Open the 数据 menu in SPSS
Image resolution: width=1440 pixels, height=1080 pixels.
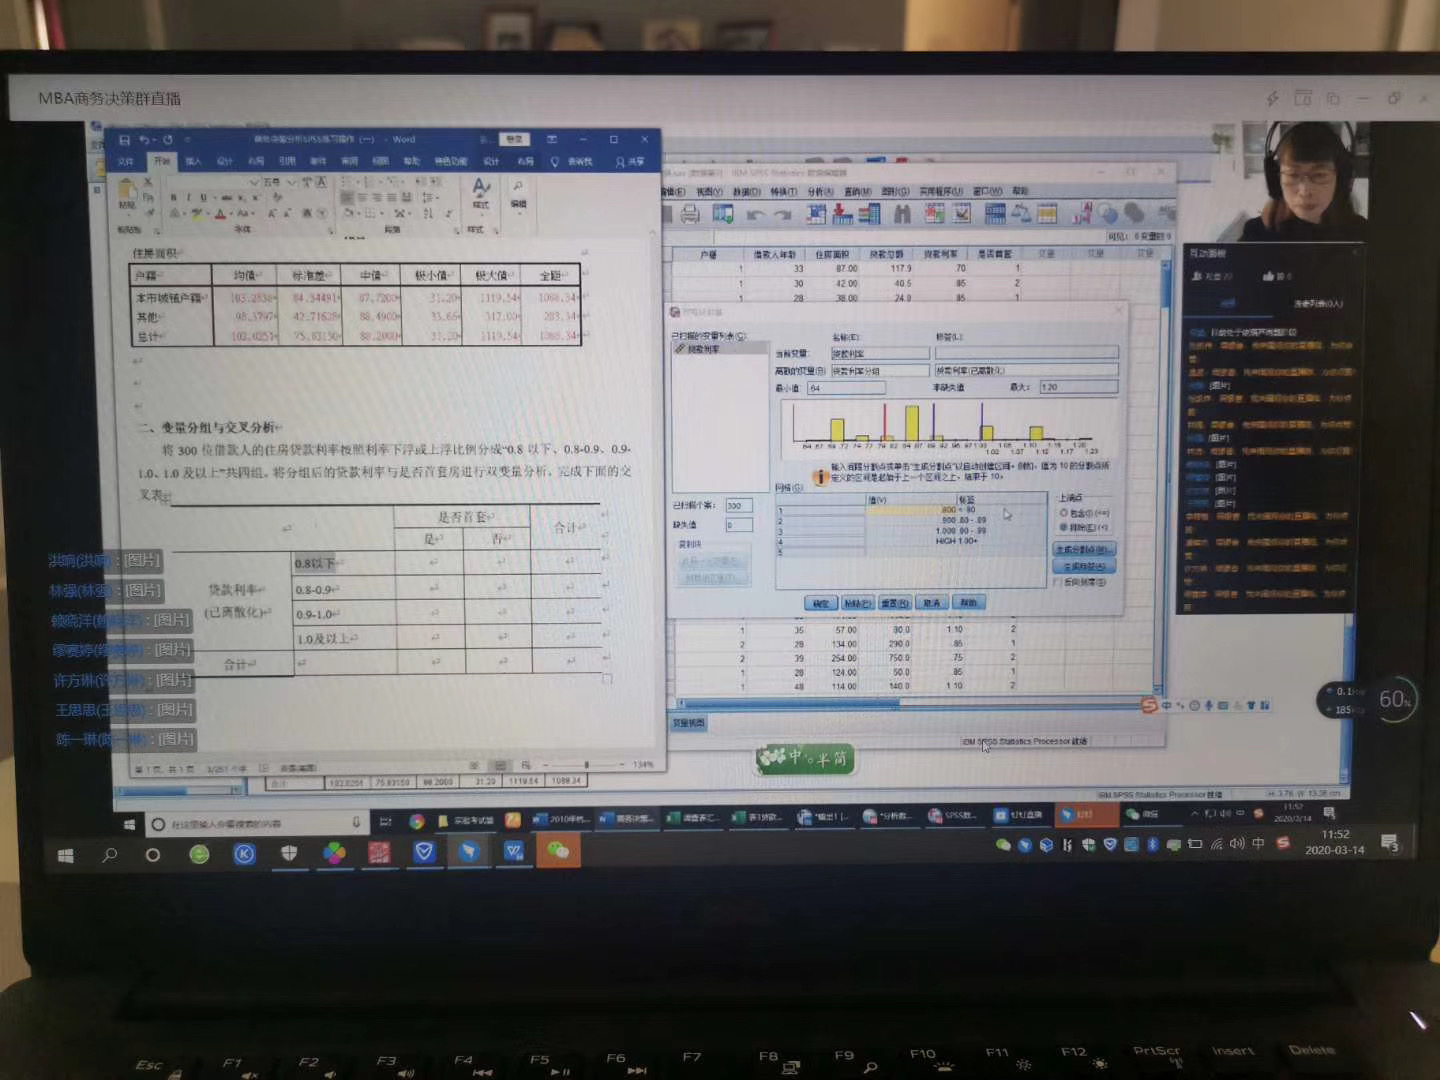click(x=746, y=191)
